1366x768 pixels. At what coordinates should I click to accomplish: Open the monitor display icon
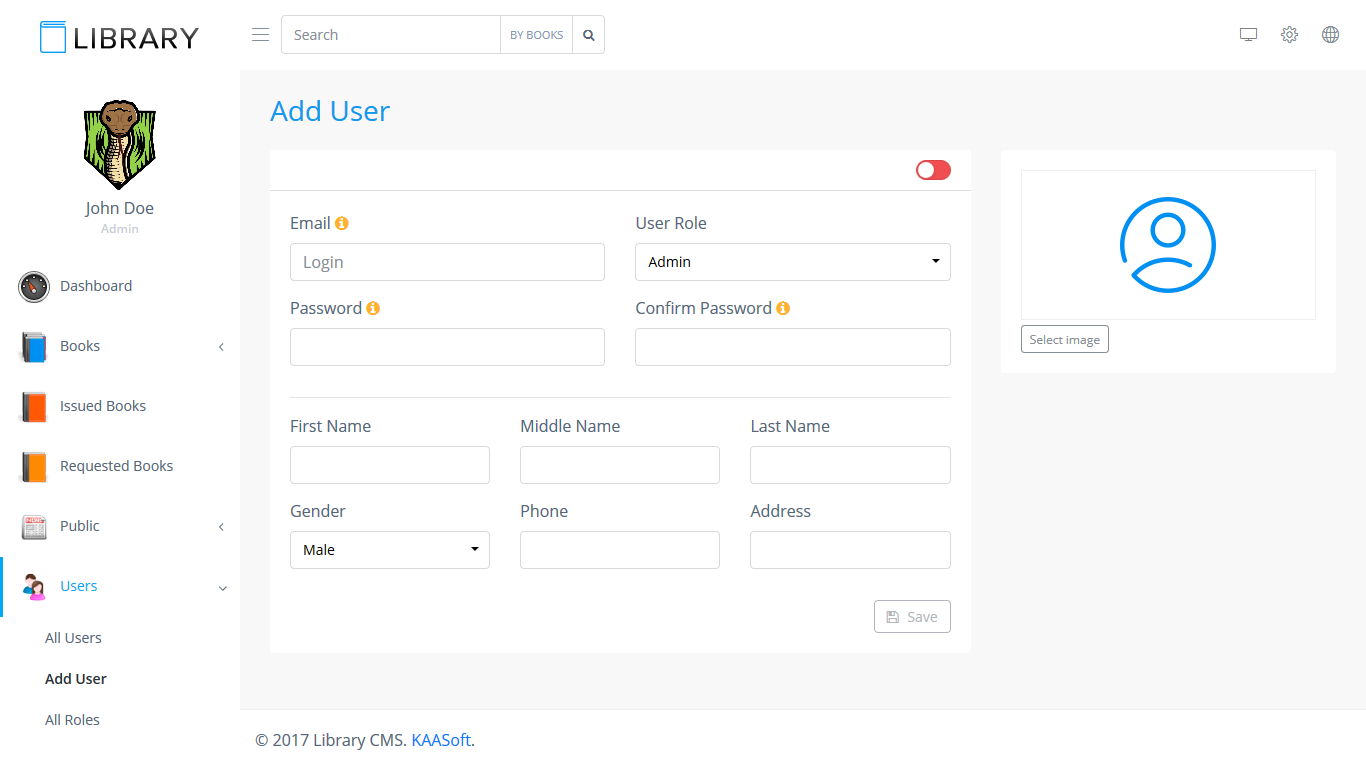point(1248,35)
